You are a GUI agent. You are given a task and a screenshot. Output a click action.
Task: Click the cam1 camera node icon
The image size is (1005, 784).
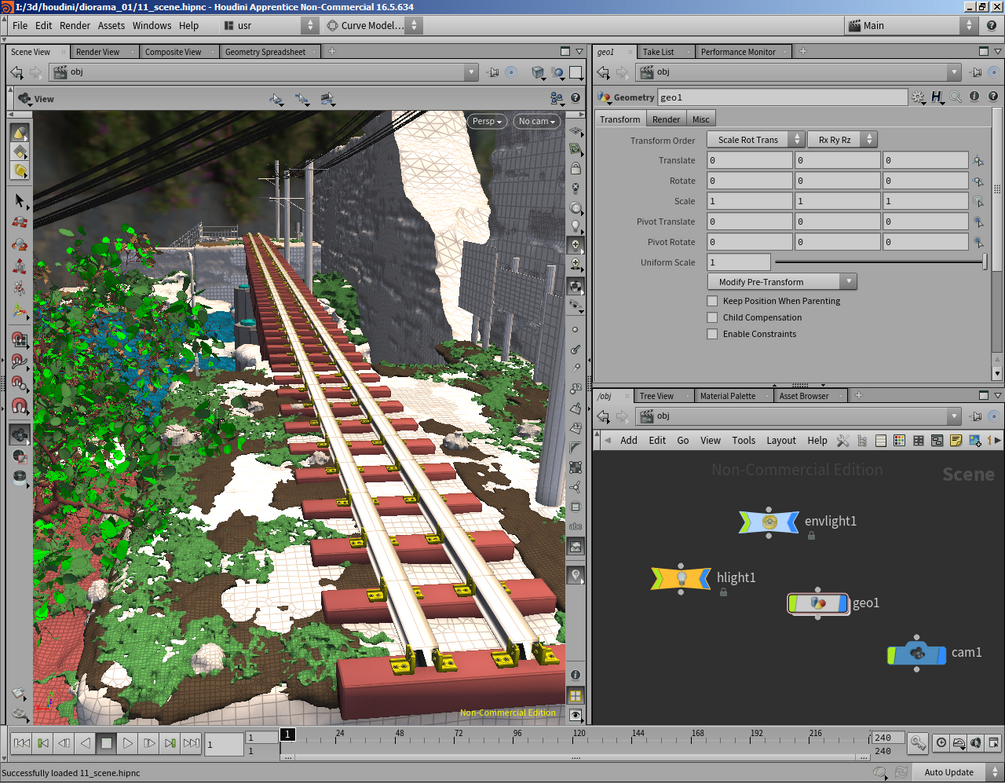(x=917, y=654)
